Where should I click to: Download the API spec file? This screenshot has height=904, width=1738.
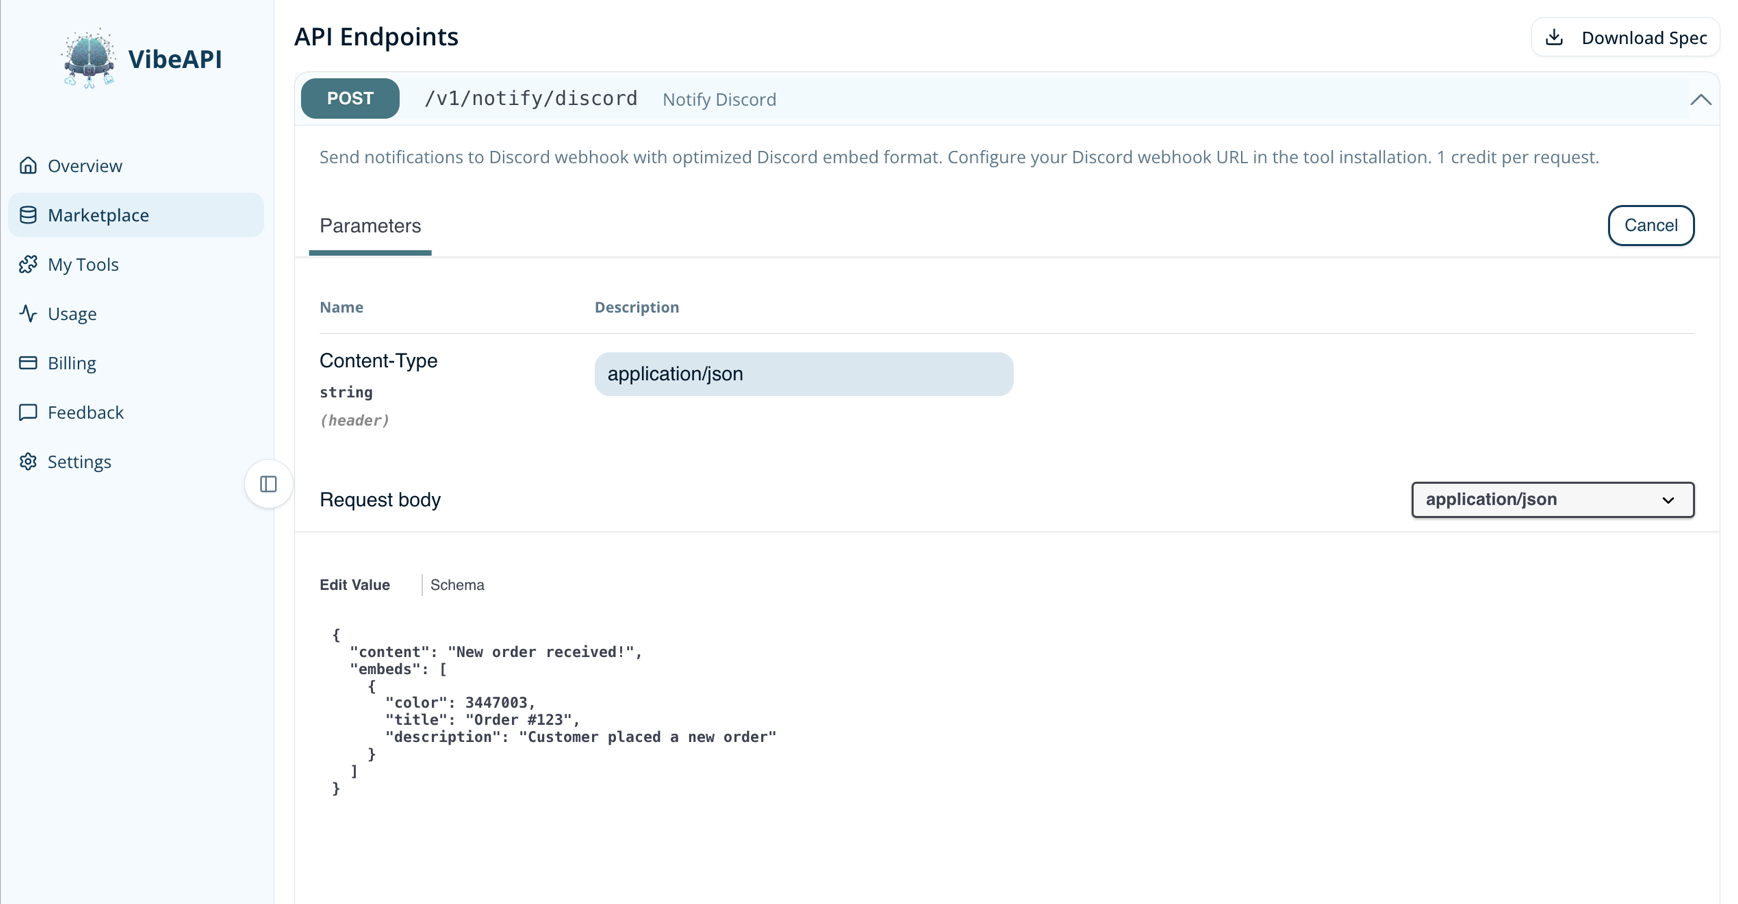coord(1625,37)
